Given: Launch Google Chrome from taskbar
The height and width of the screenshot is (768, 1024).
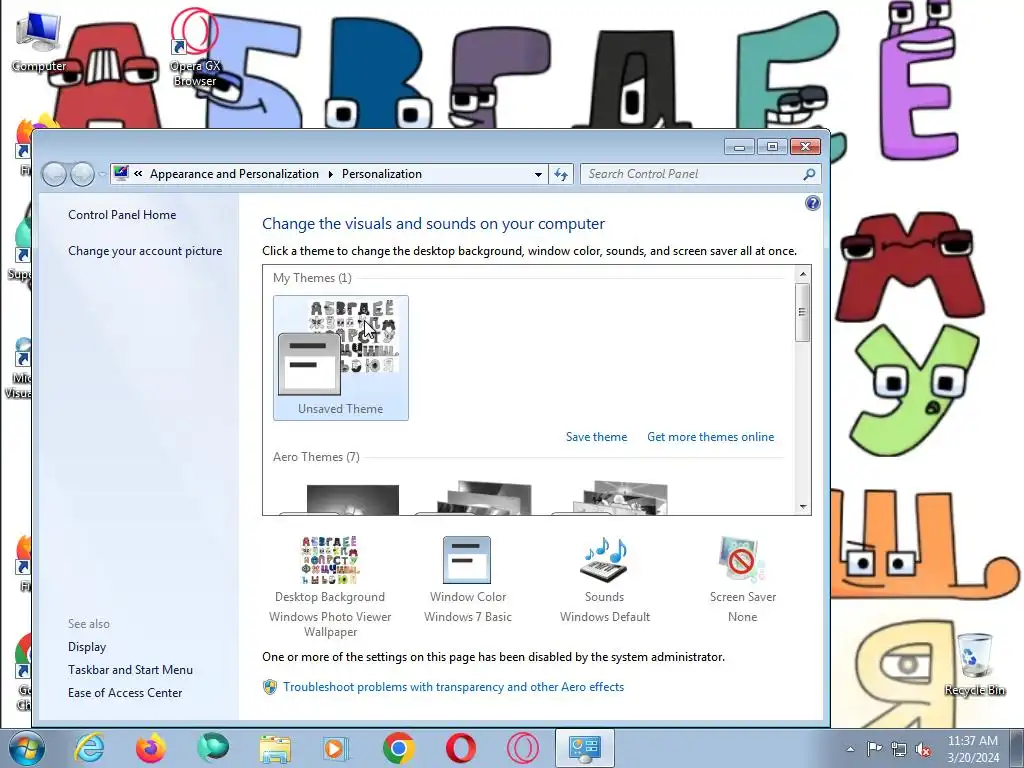Looking at the screenshot, I should tap(399, 748).
